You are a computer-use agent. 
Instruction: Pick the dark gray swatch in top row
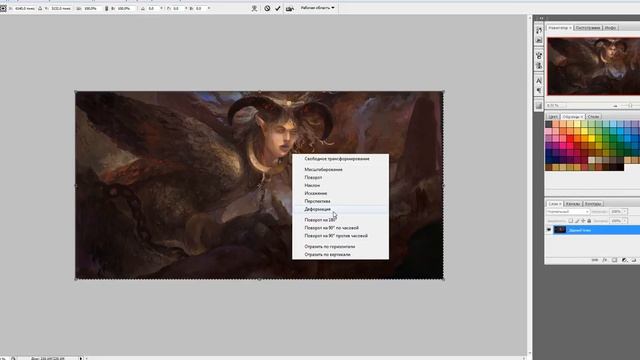(549, 124)
